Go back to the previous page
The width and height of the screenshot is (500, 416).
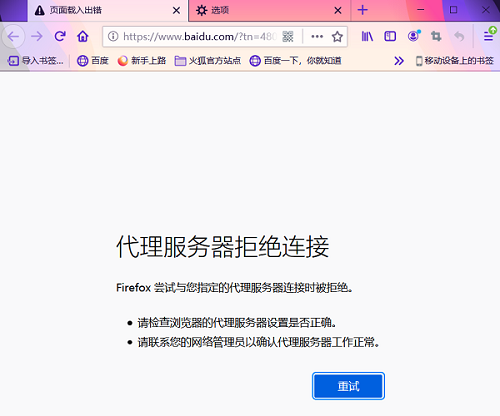pyautogui.click(x=14, y=36)
